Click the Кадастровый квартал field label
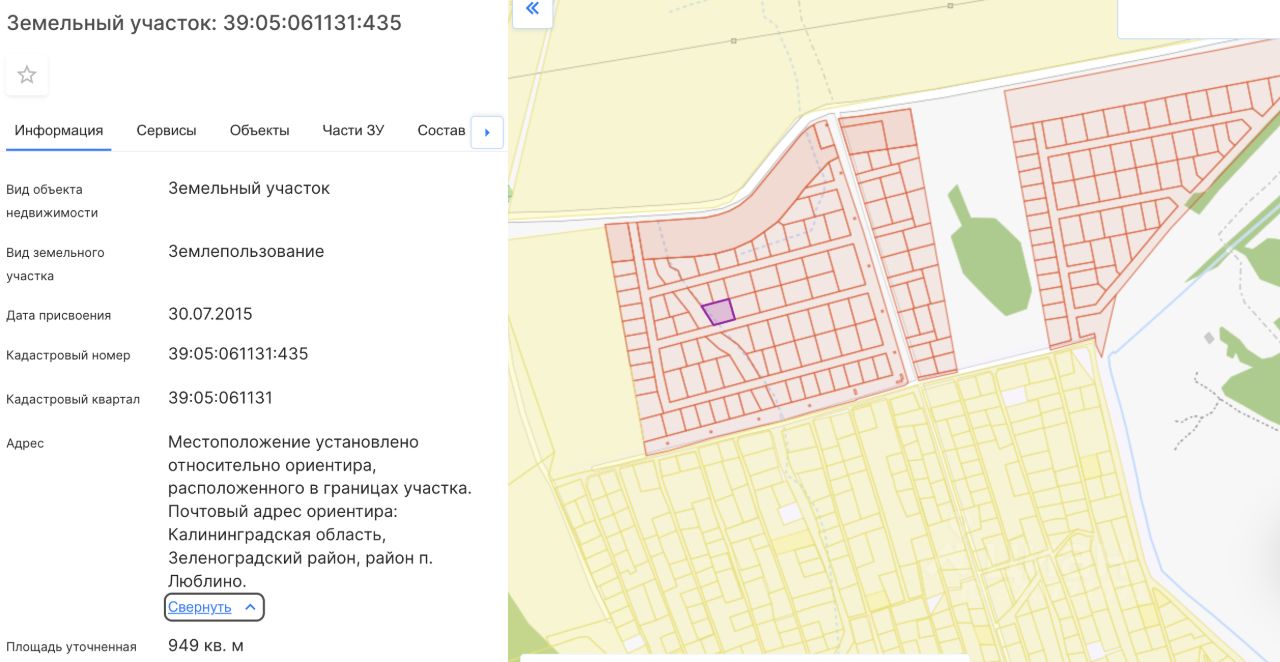Screen dimensions: 1280x662 [x=73, y=399]
